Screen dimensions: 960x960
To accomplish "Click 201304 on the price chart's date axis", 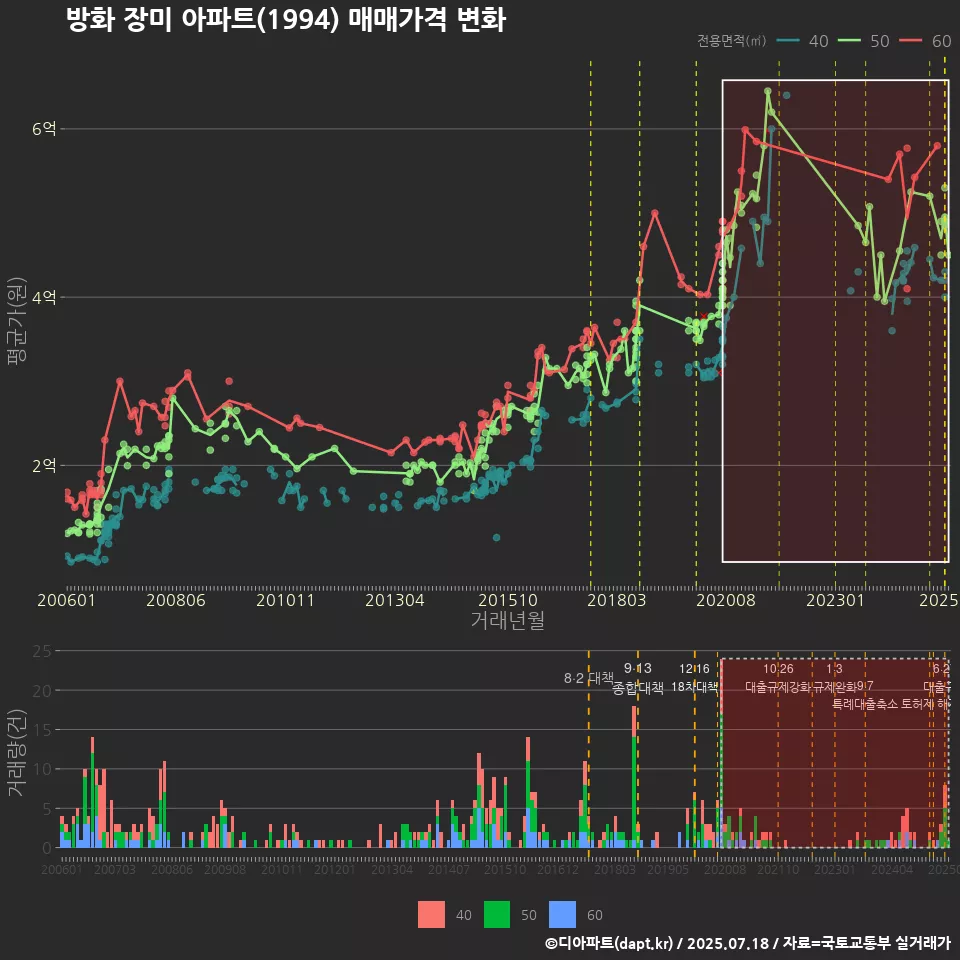I will 395,600.
